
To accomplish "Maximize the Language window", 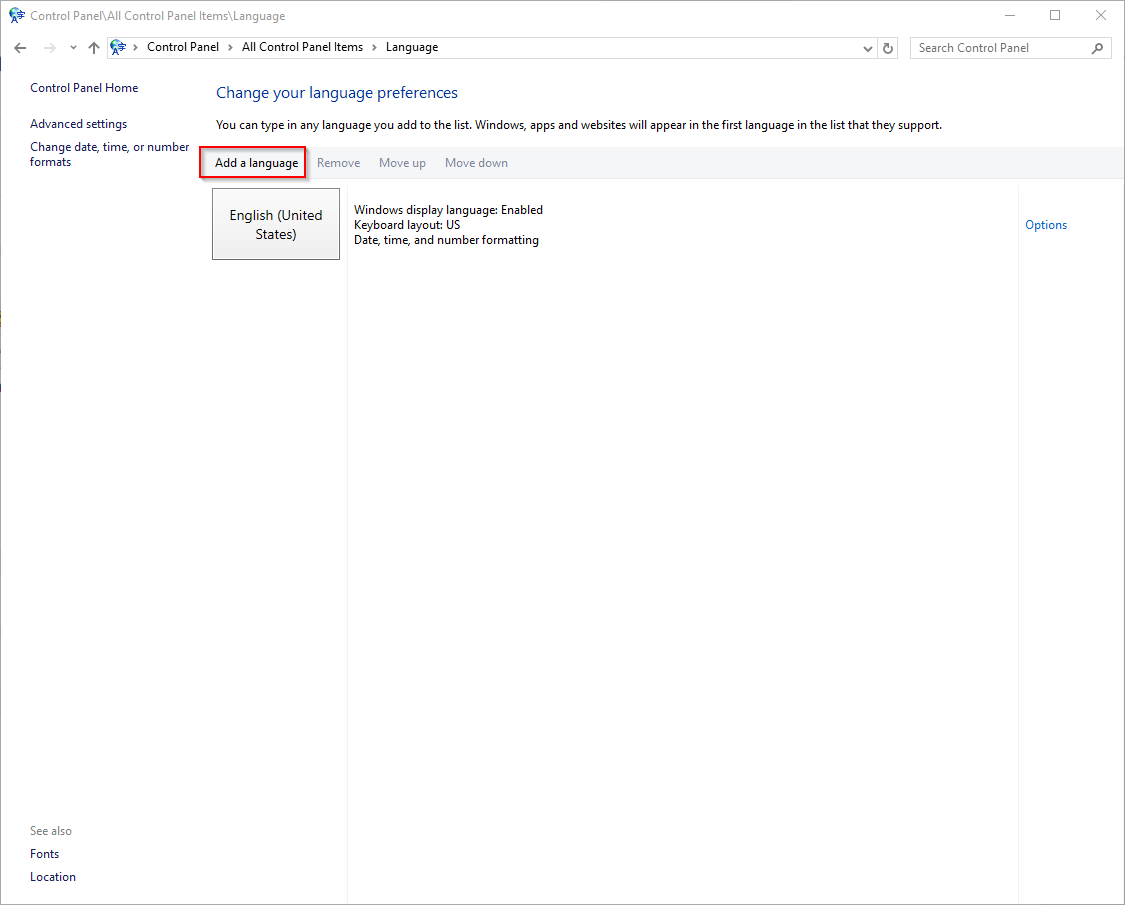I will tap(1055, 15).
